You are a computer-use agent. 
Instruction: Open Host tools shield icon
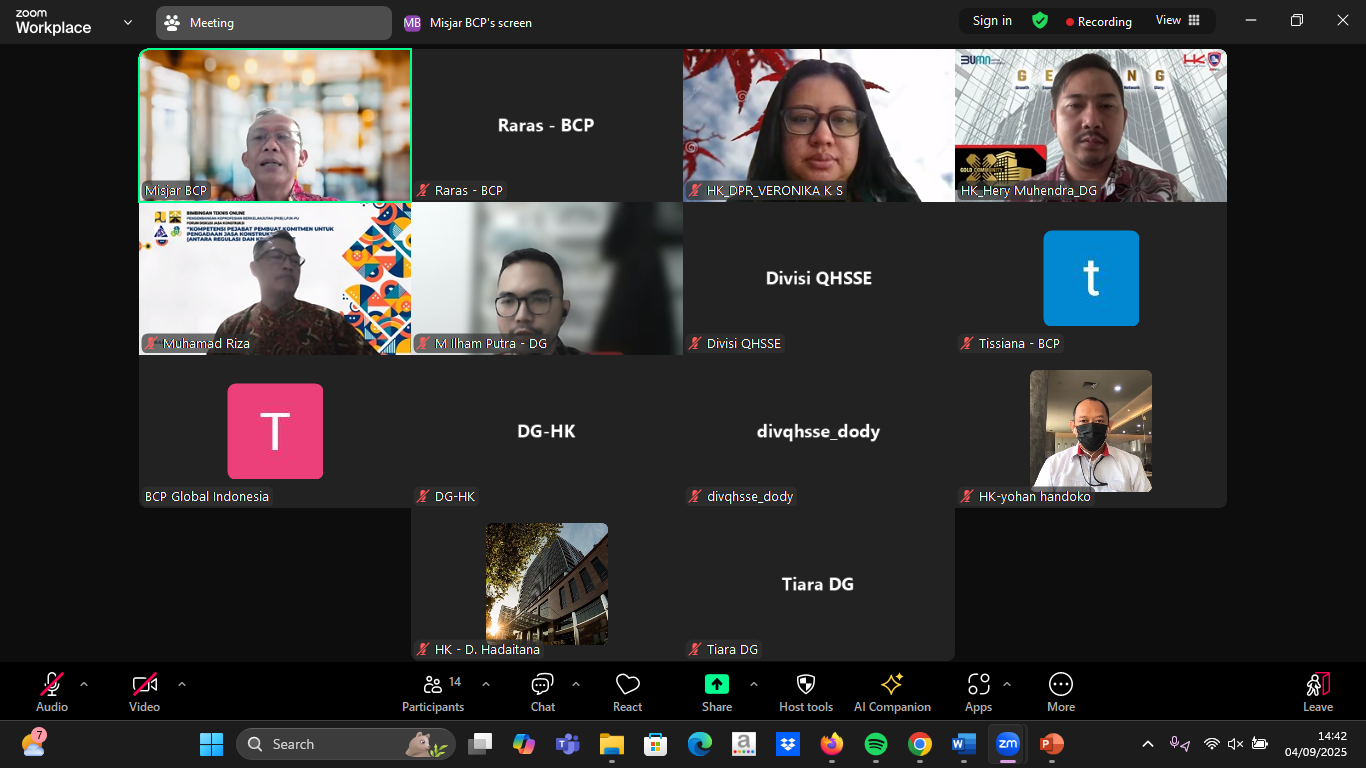pos(805,692)
